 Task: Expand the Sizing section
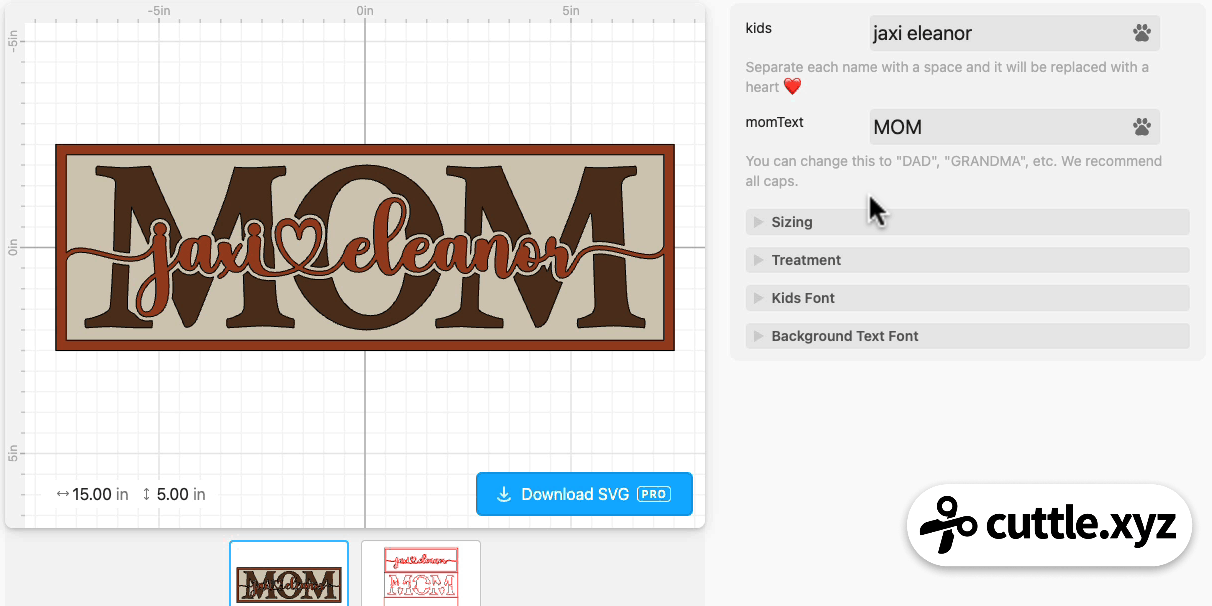pyautogui.click(x=967, y=222)
